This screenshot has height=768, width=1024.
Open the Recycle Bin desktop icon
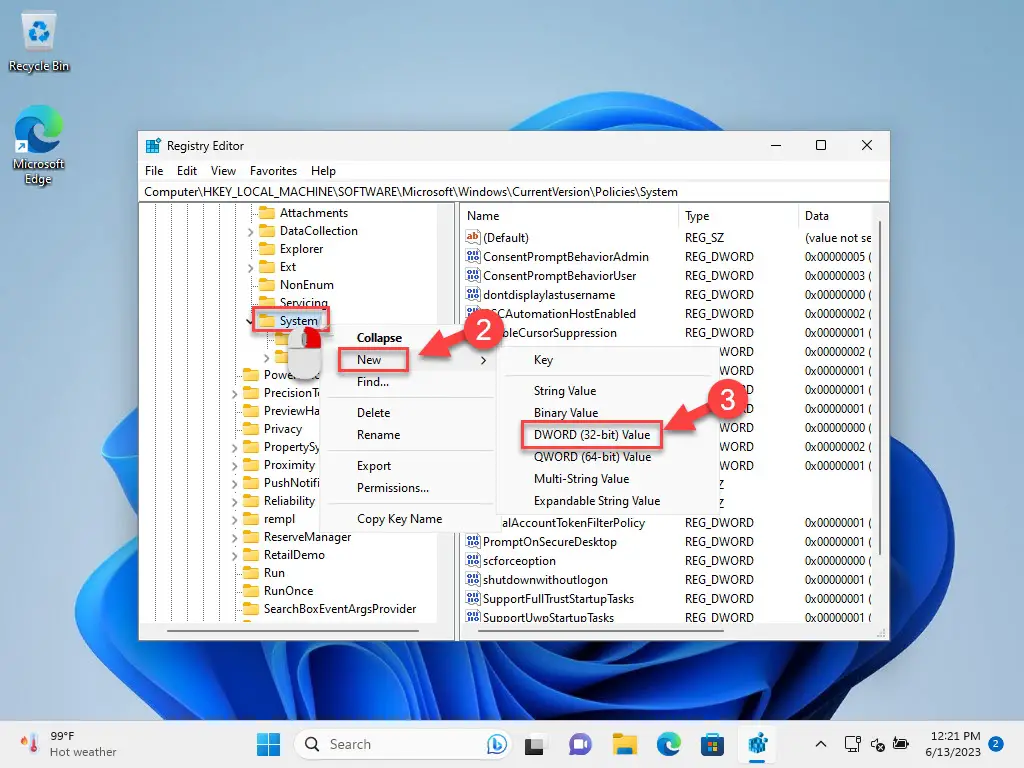pos(39,43)
